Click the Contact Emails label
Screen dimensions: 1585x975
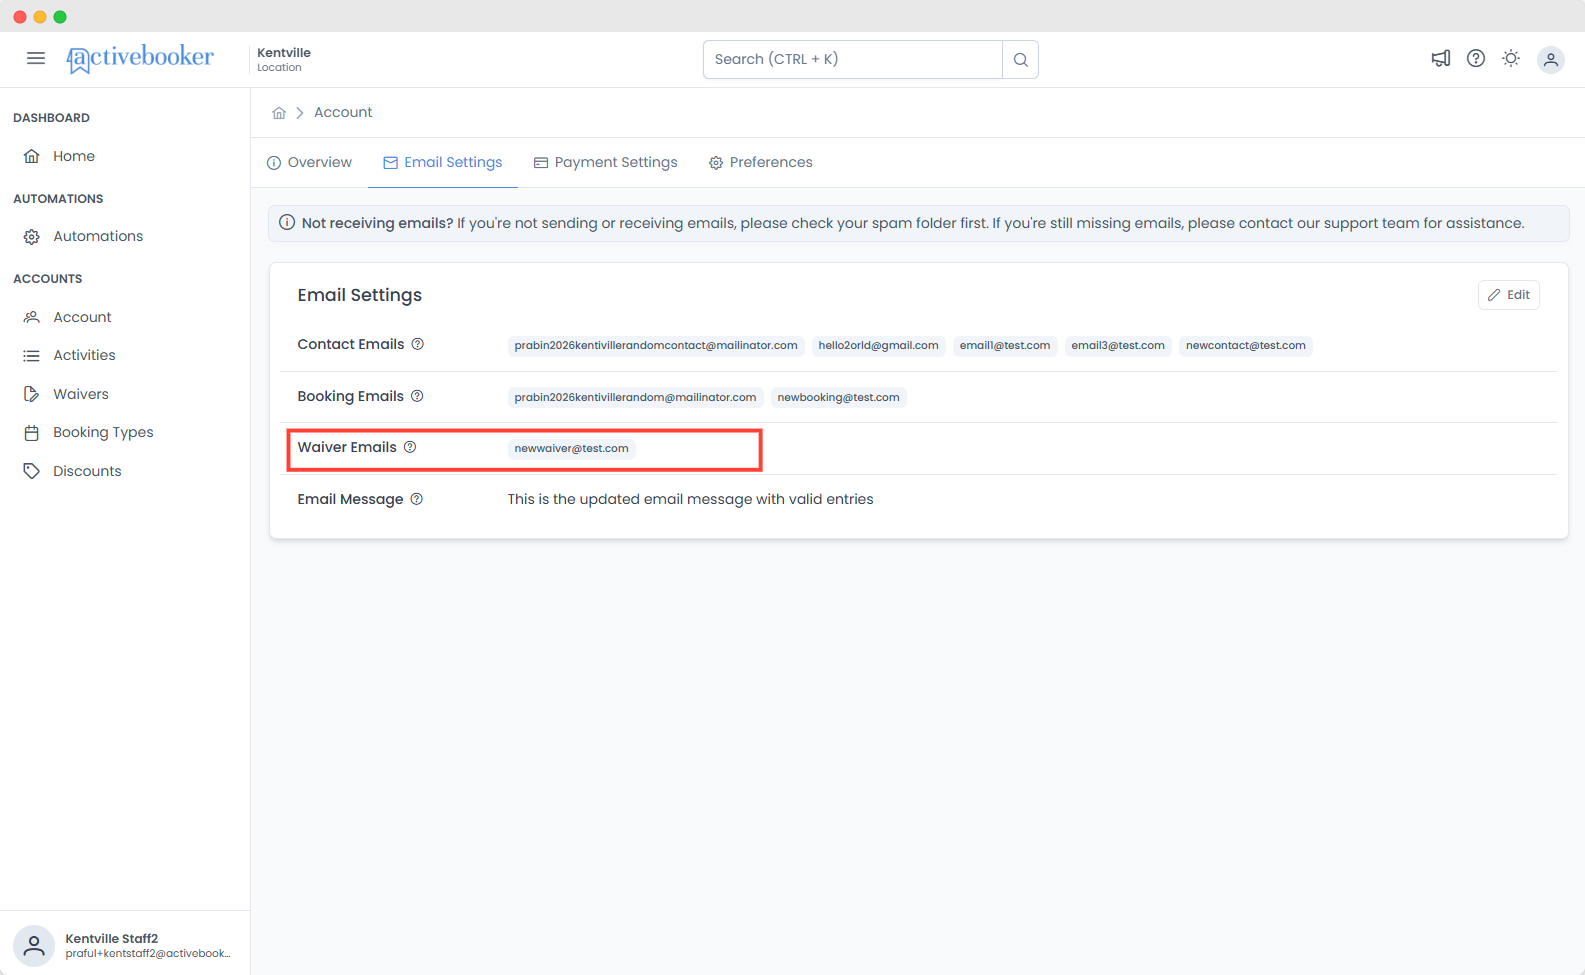351,344
